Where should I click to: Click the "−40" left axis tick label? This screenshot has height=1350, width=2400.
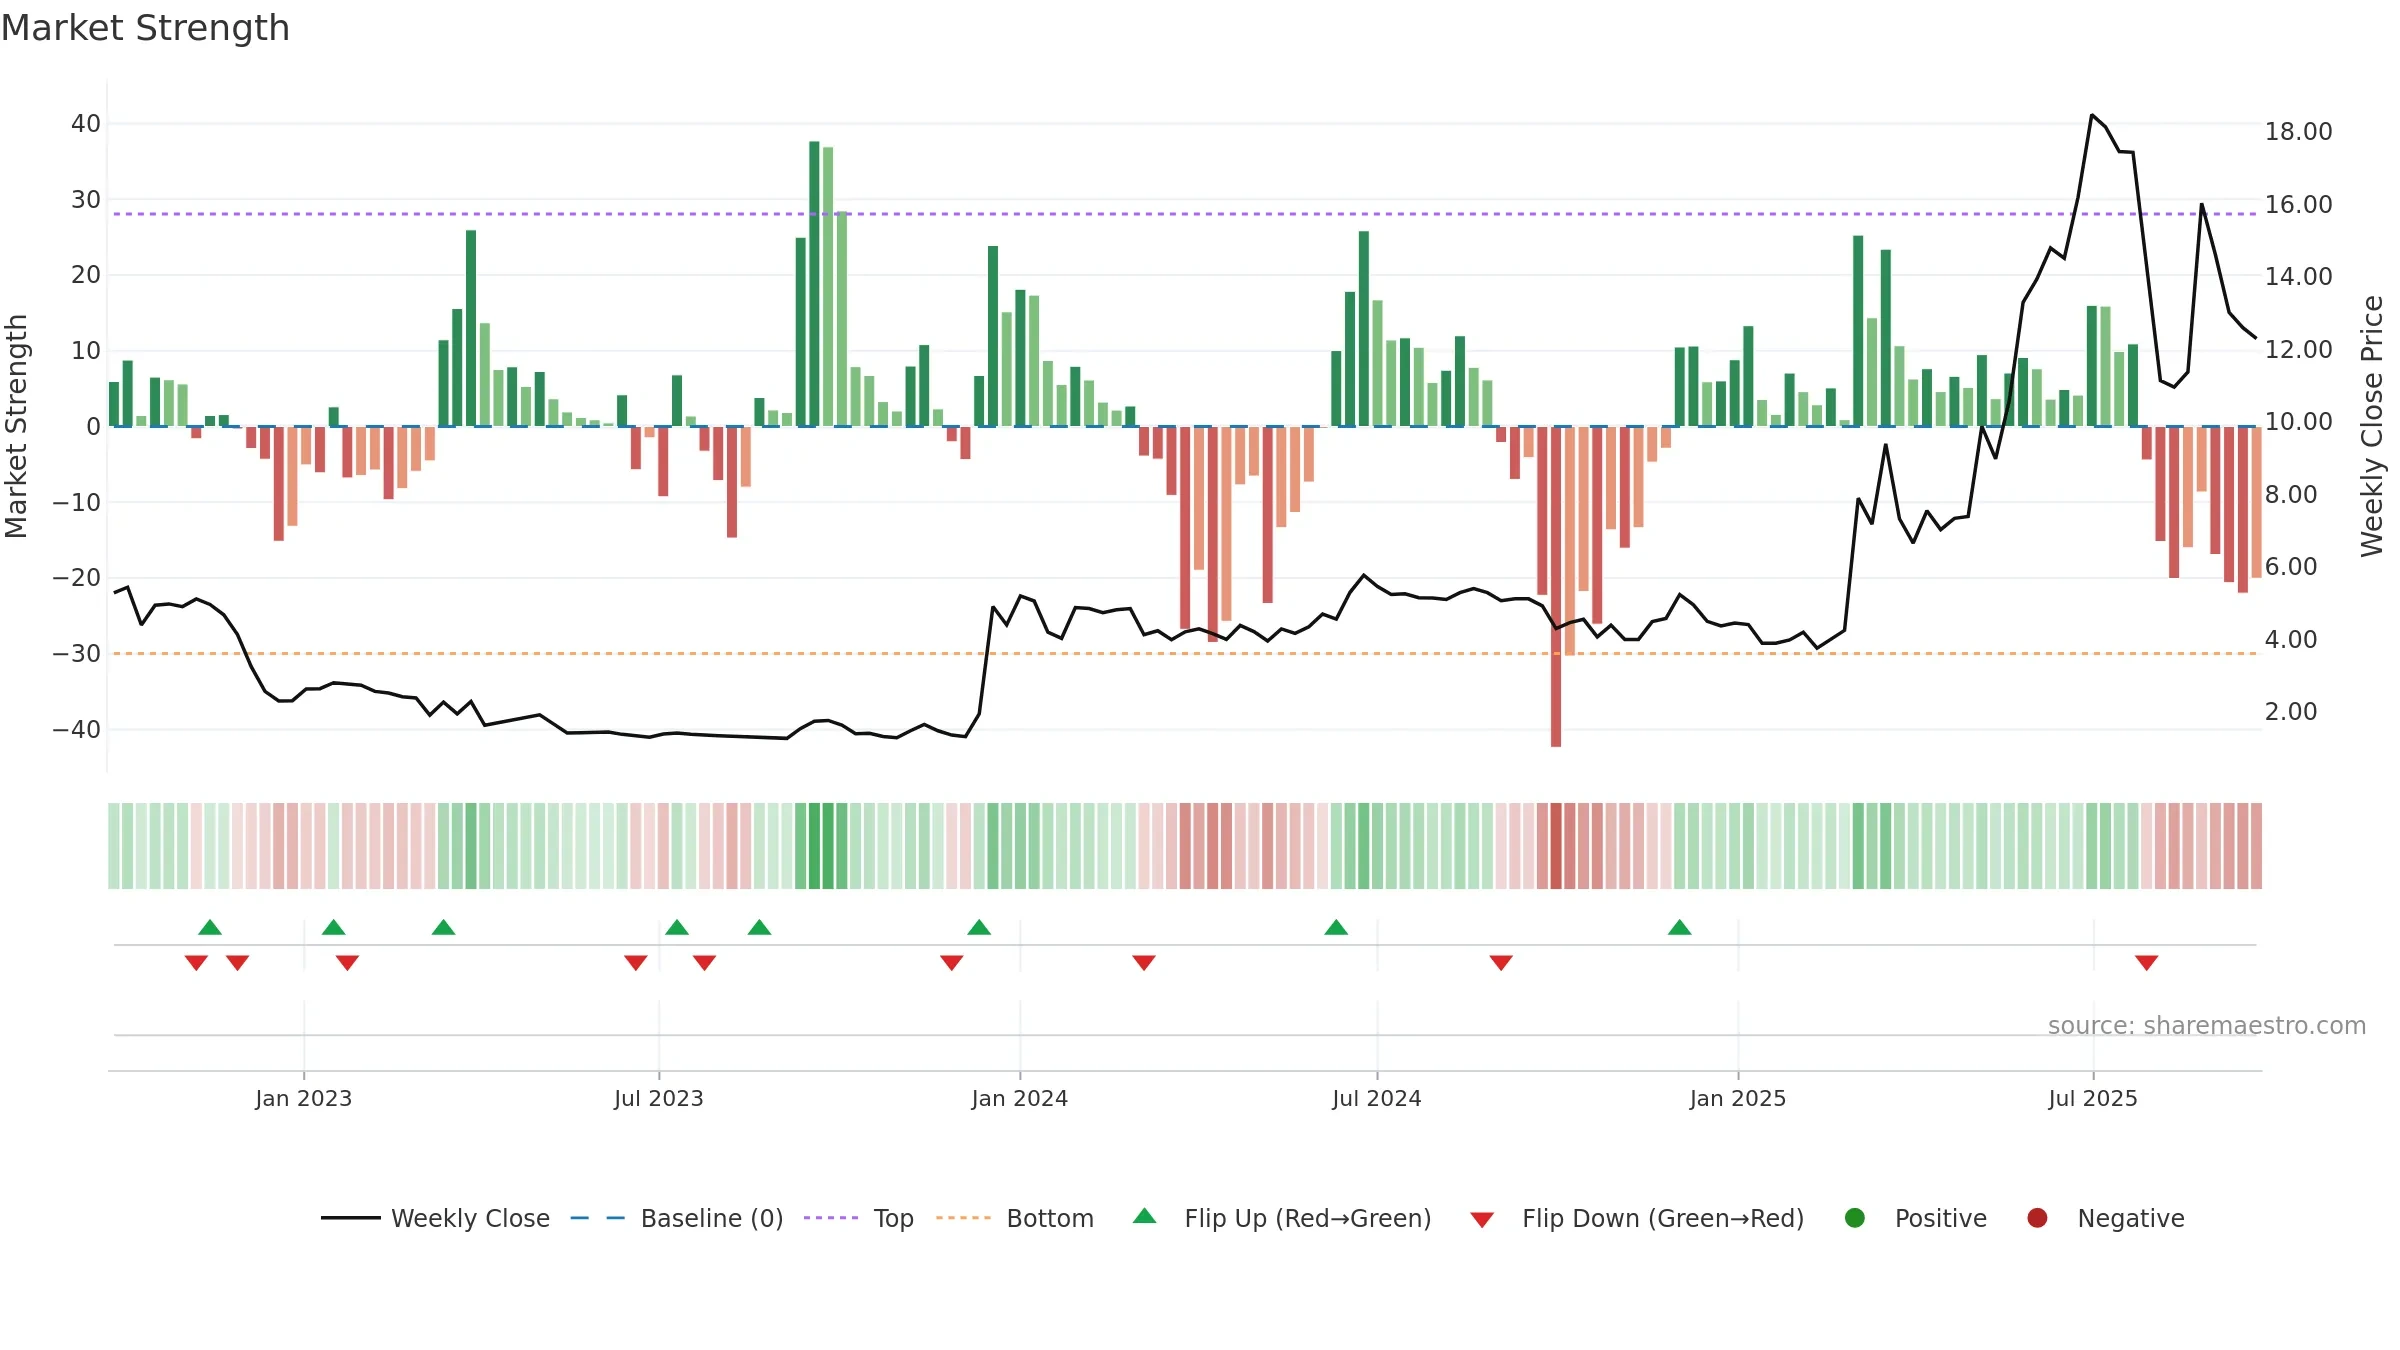(77, 730)
